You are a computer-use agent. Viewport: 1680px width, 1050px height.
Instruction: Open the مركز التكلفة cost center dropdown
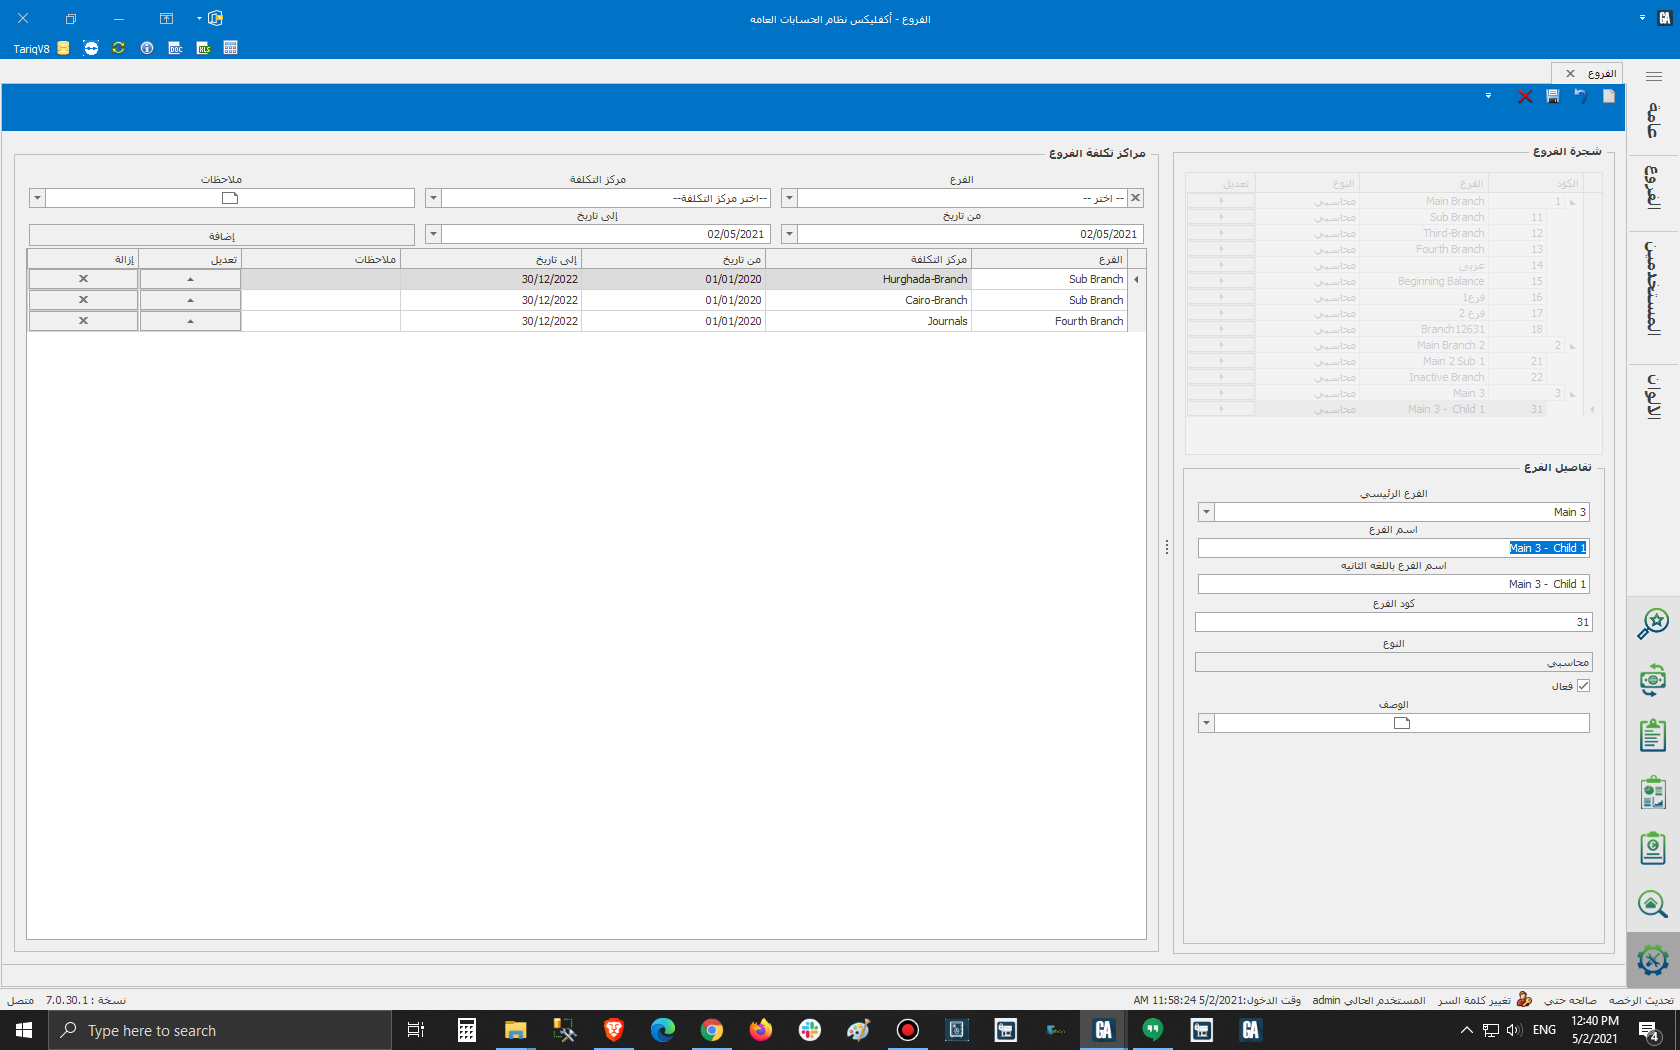point(433,198)
